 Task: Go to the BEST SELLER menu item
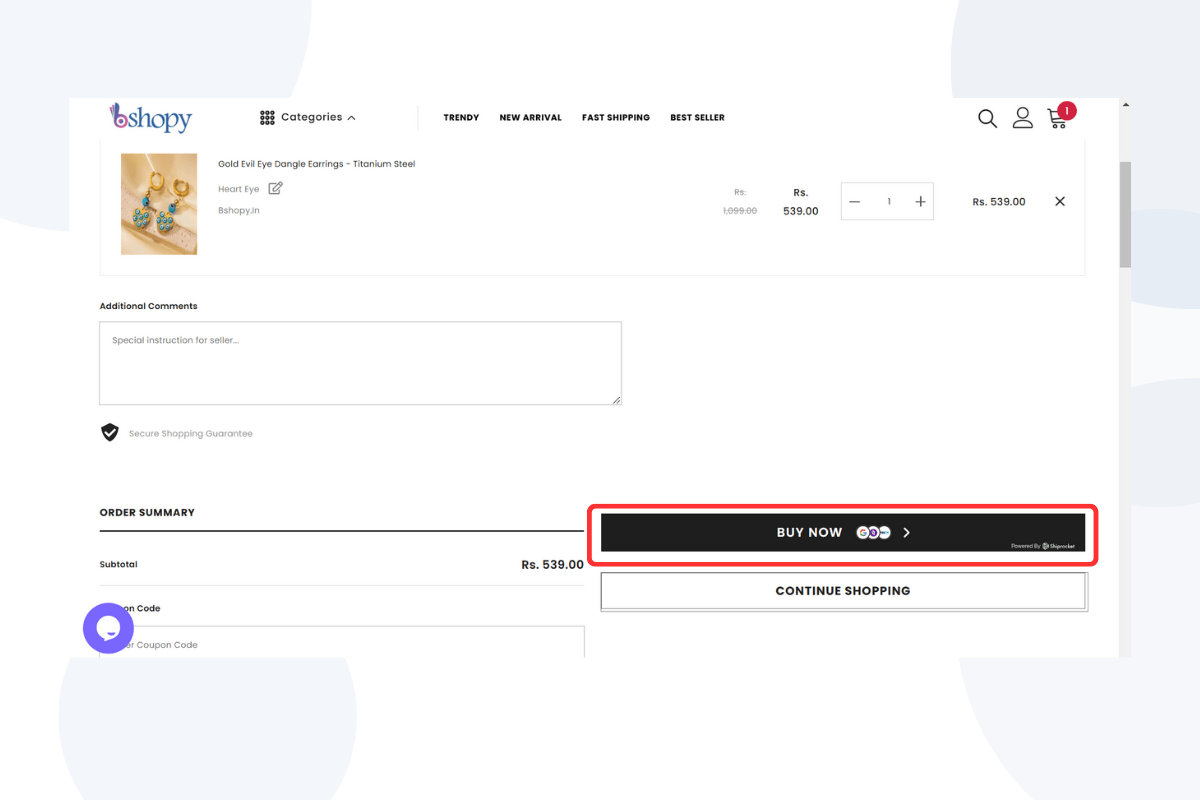697,118
